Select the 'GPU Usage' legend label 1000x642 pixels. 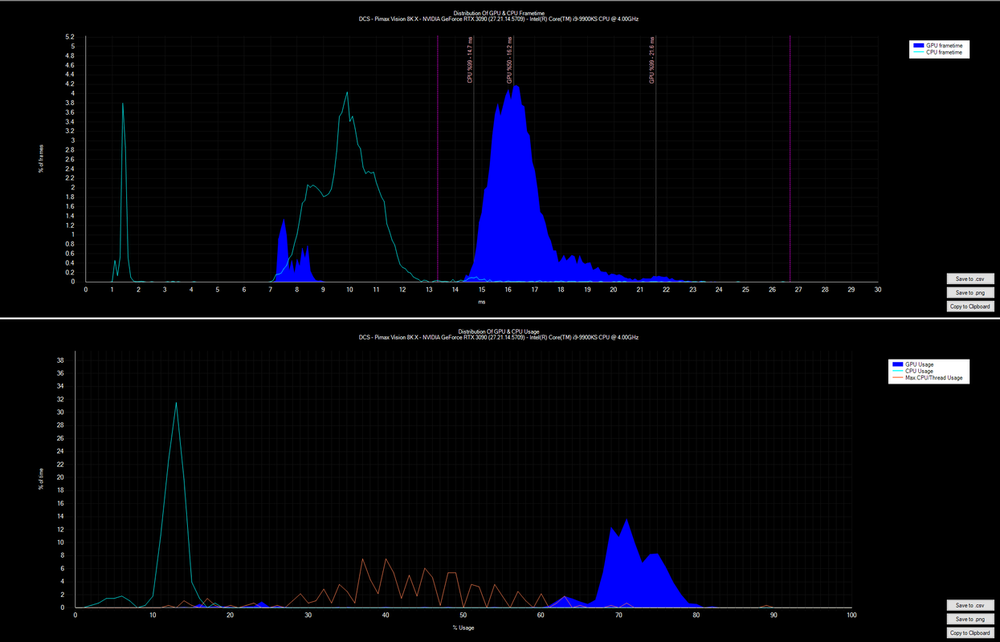click(920, 364)
